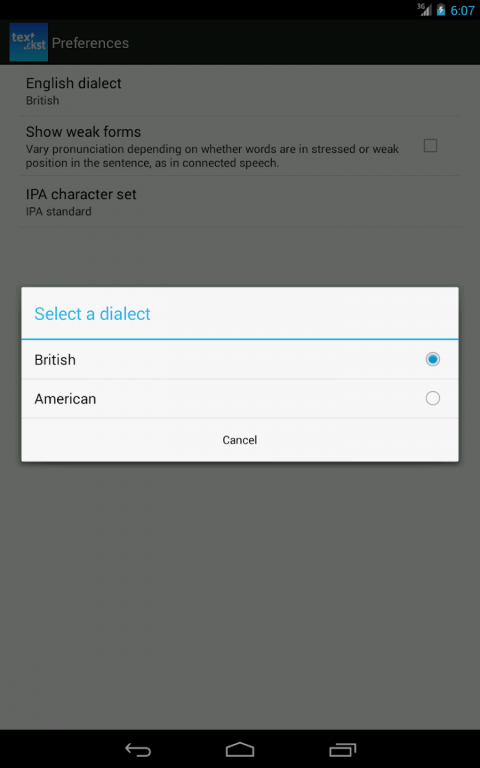The width and height of the screenshot is (480, 768).
Task: Enable the Show weak forms checkbox
Action: [430, 145]
